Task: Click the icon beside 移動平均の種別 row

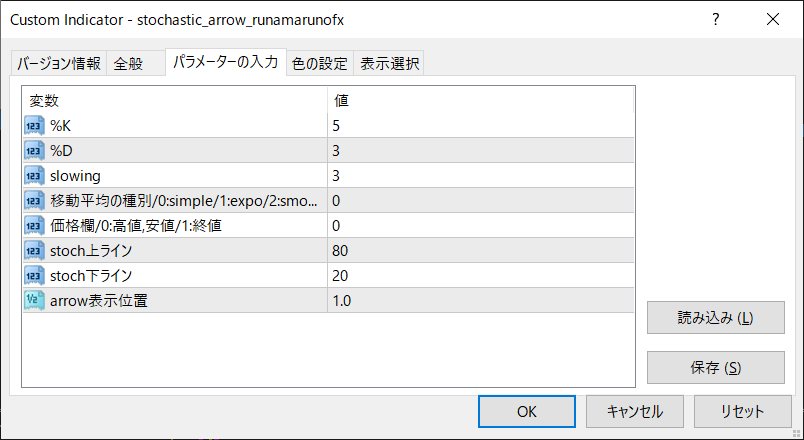Action: point(34,200)
